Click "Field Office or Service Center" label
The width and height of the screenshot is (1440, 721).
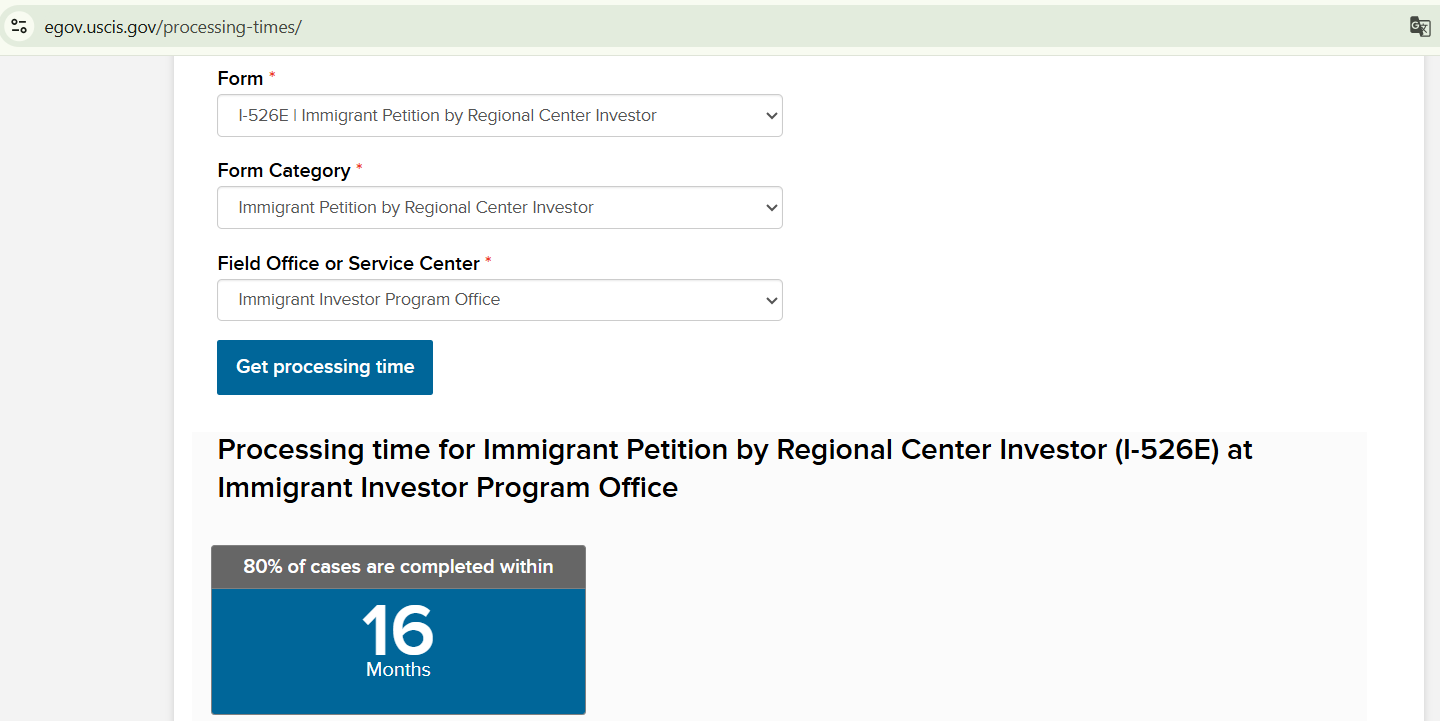tap(348, 264)
